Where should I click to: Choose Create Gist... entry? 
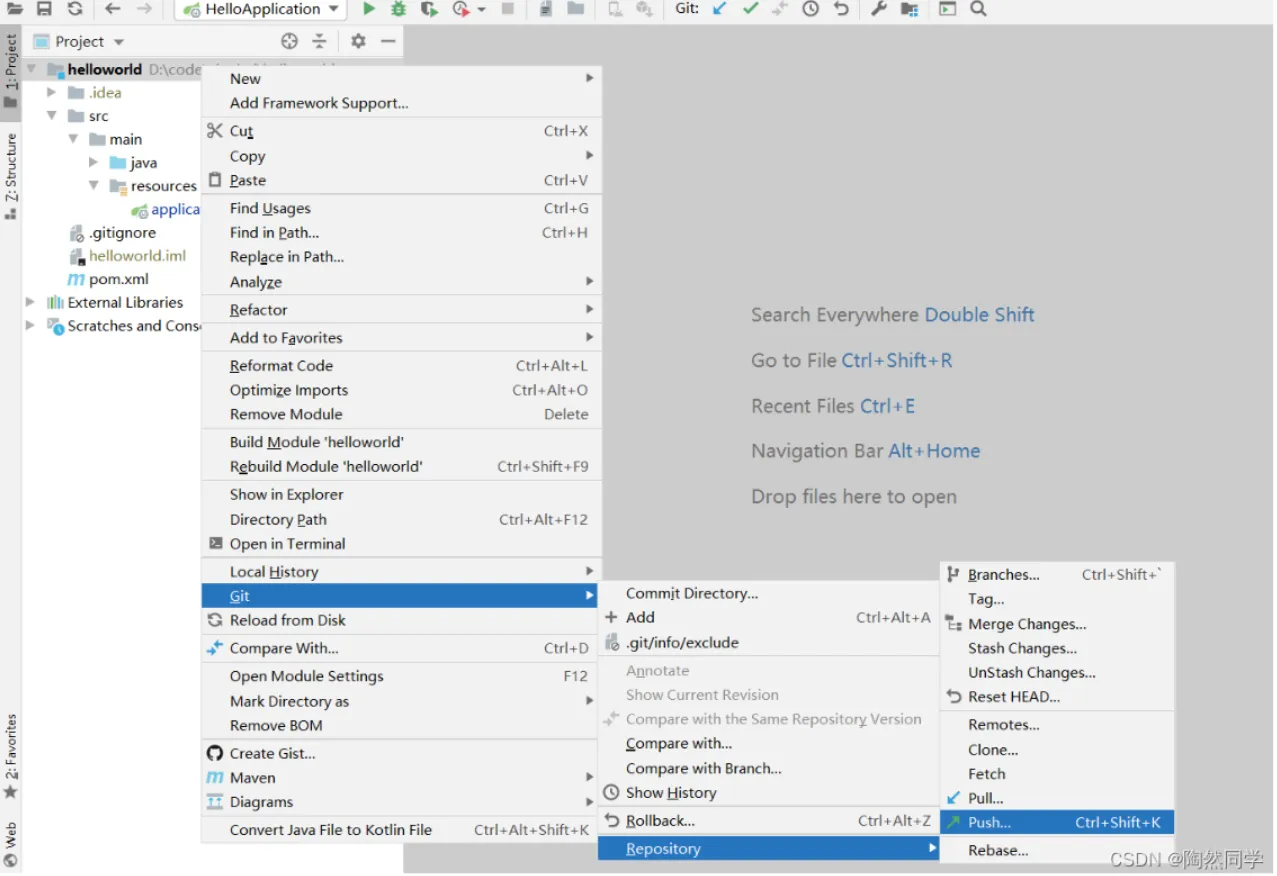[x=401, y=754]
